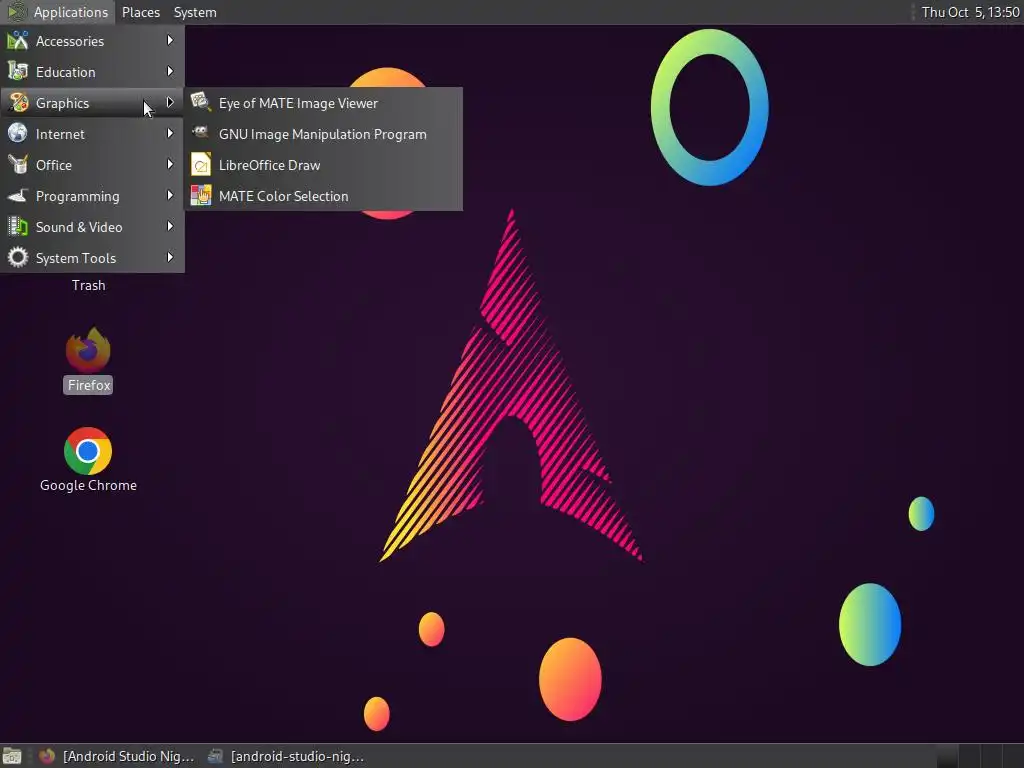Click the Applications menu logo icon
Image resolution: width=1024 pixels, height=768 pixels.
(x=16, y=12)
